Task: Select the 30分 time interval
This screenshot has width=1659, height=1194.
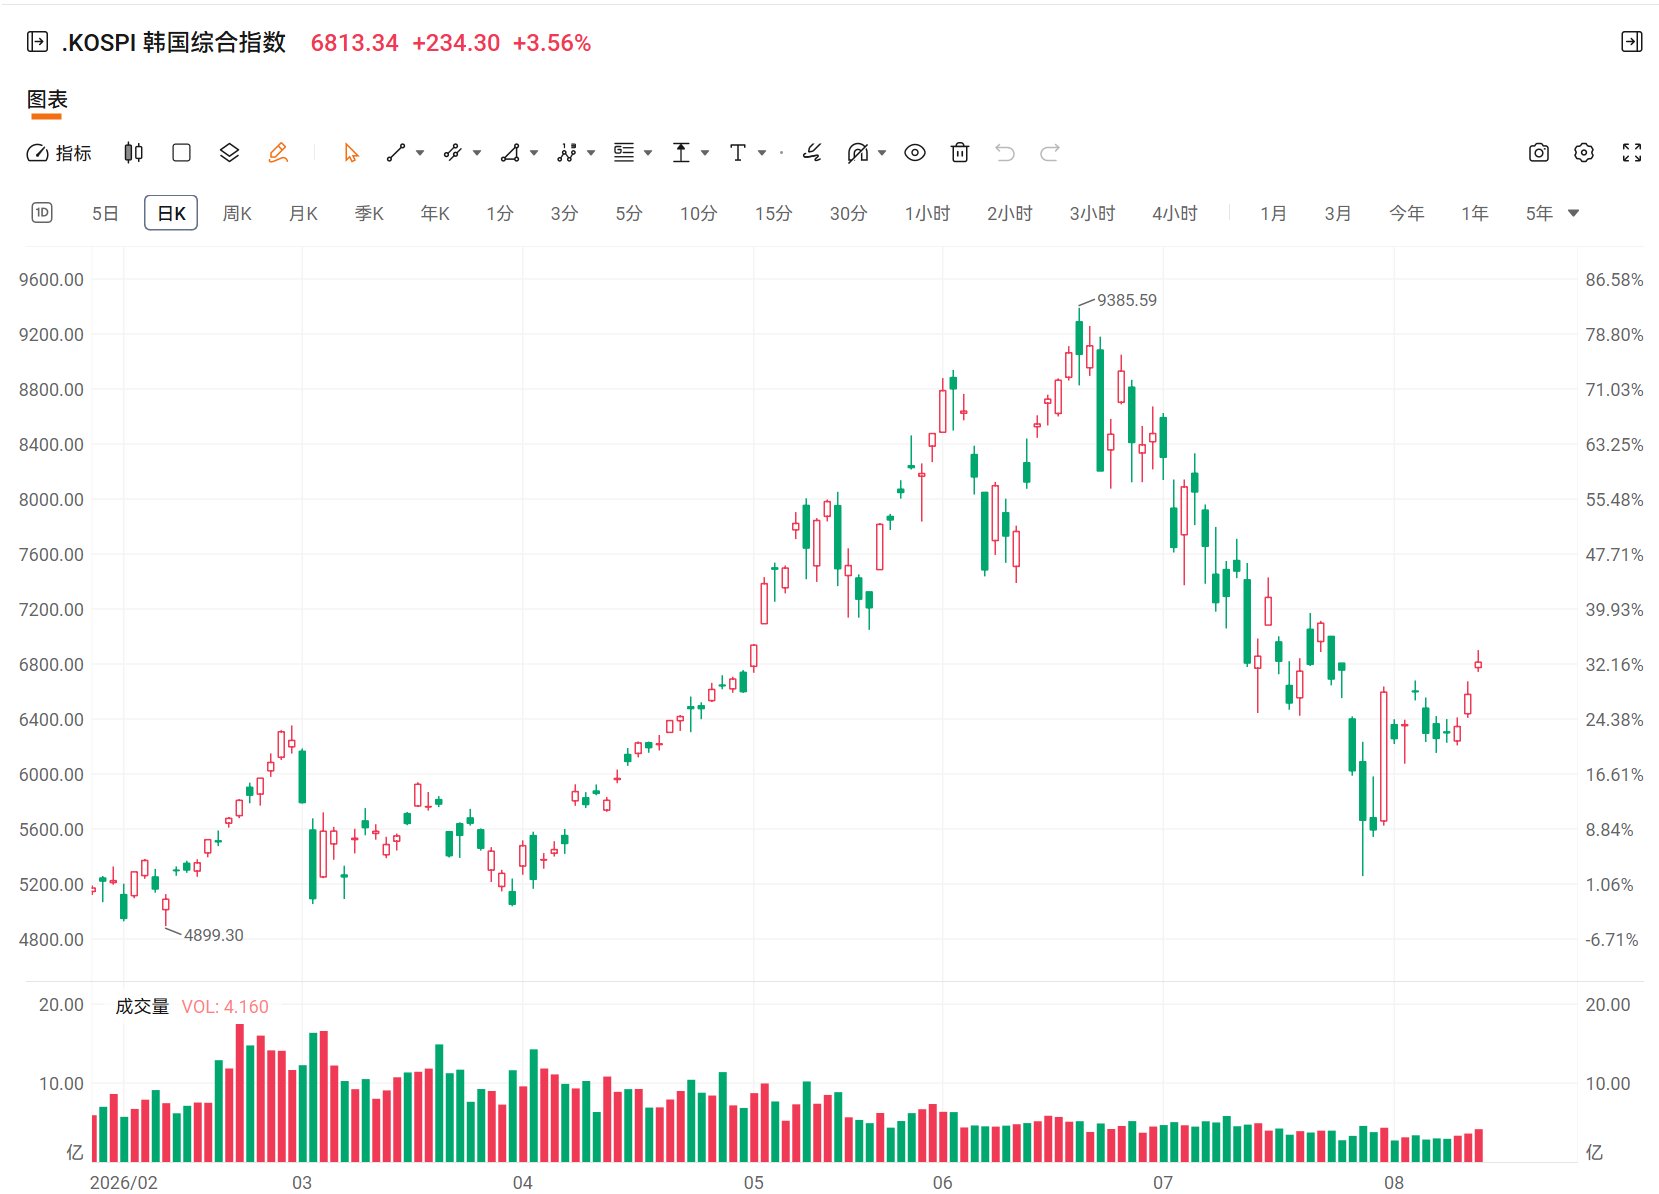Action: [848, 213]
